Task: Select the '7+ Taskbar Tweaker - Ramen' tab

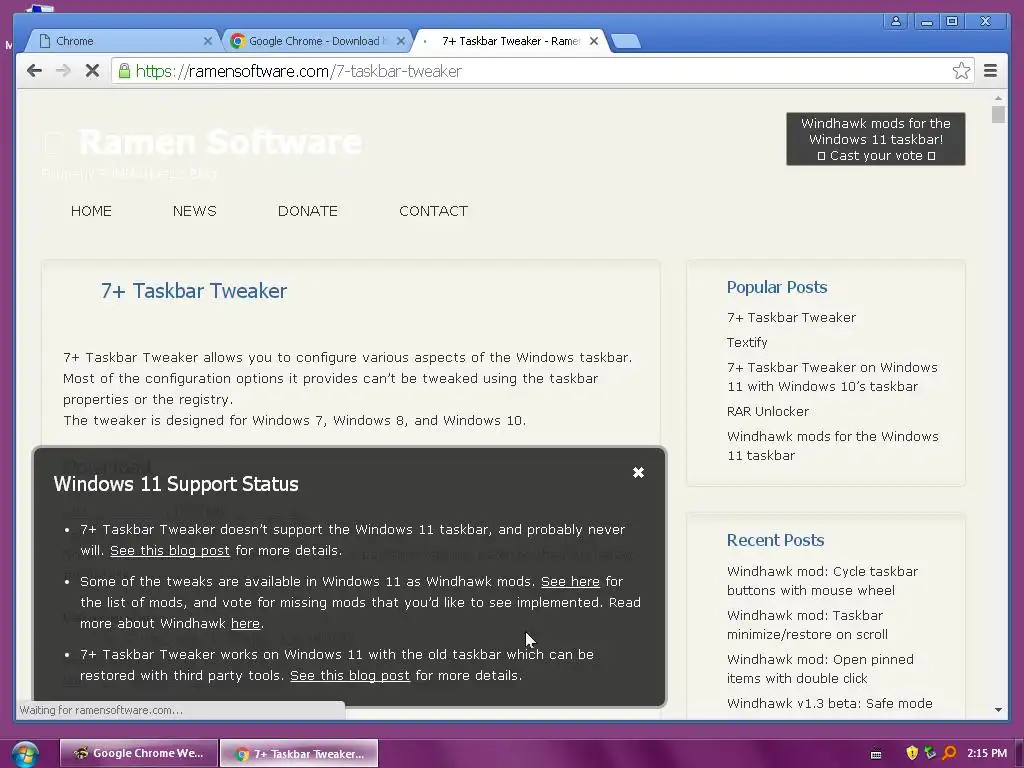Action: (511, 41)
